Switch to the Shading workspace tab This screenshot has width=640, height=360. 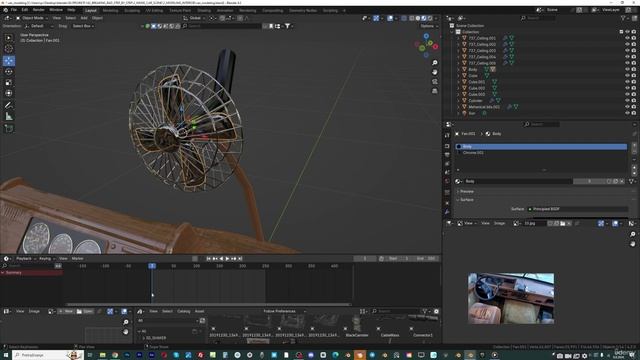click(x=204, y=11)
